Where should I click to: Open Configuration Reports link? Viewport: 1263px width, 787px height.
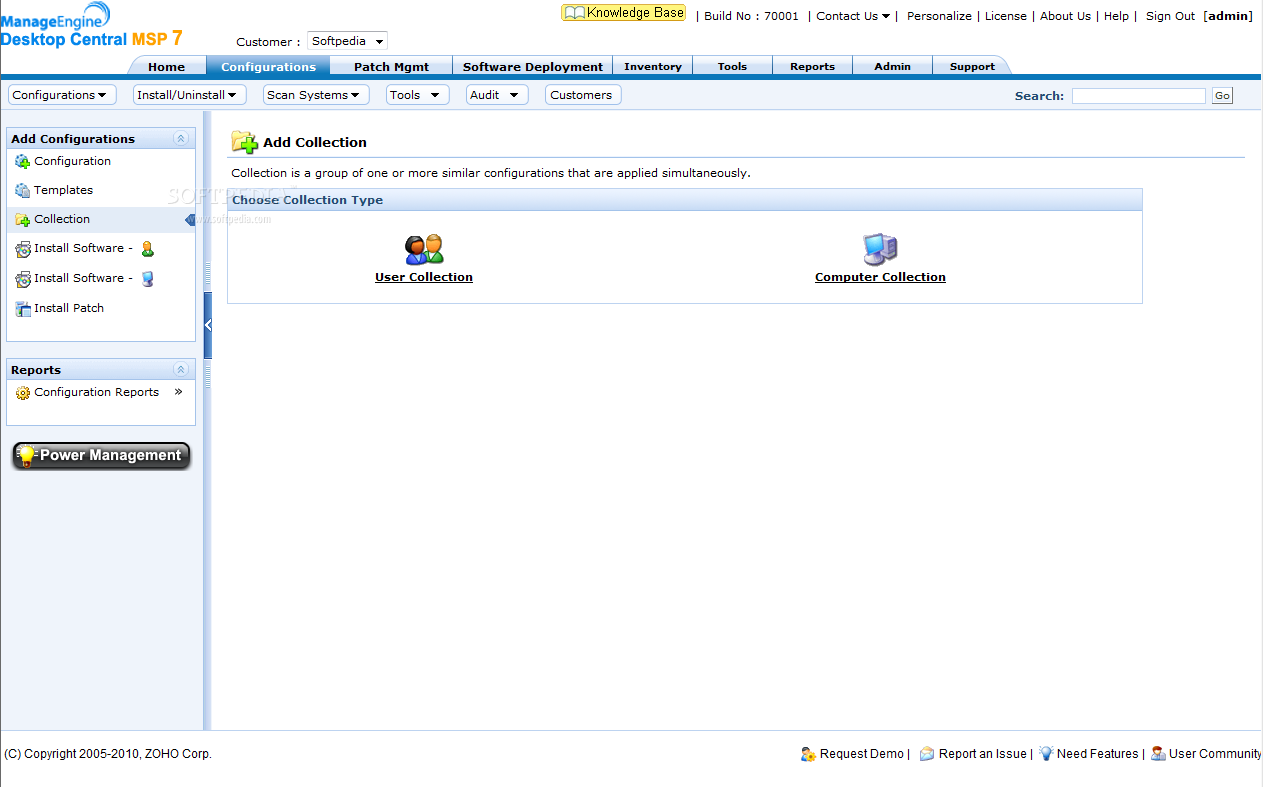pos(96,392)
